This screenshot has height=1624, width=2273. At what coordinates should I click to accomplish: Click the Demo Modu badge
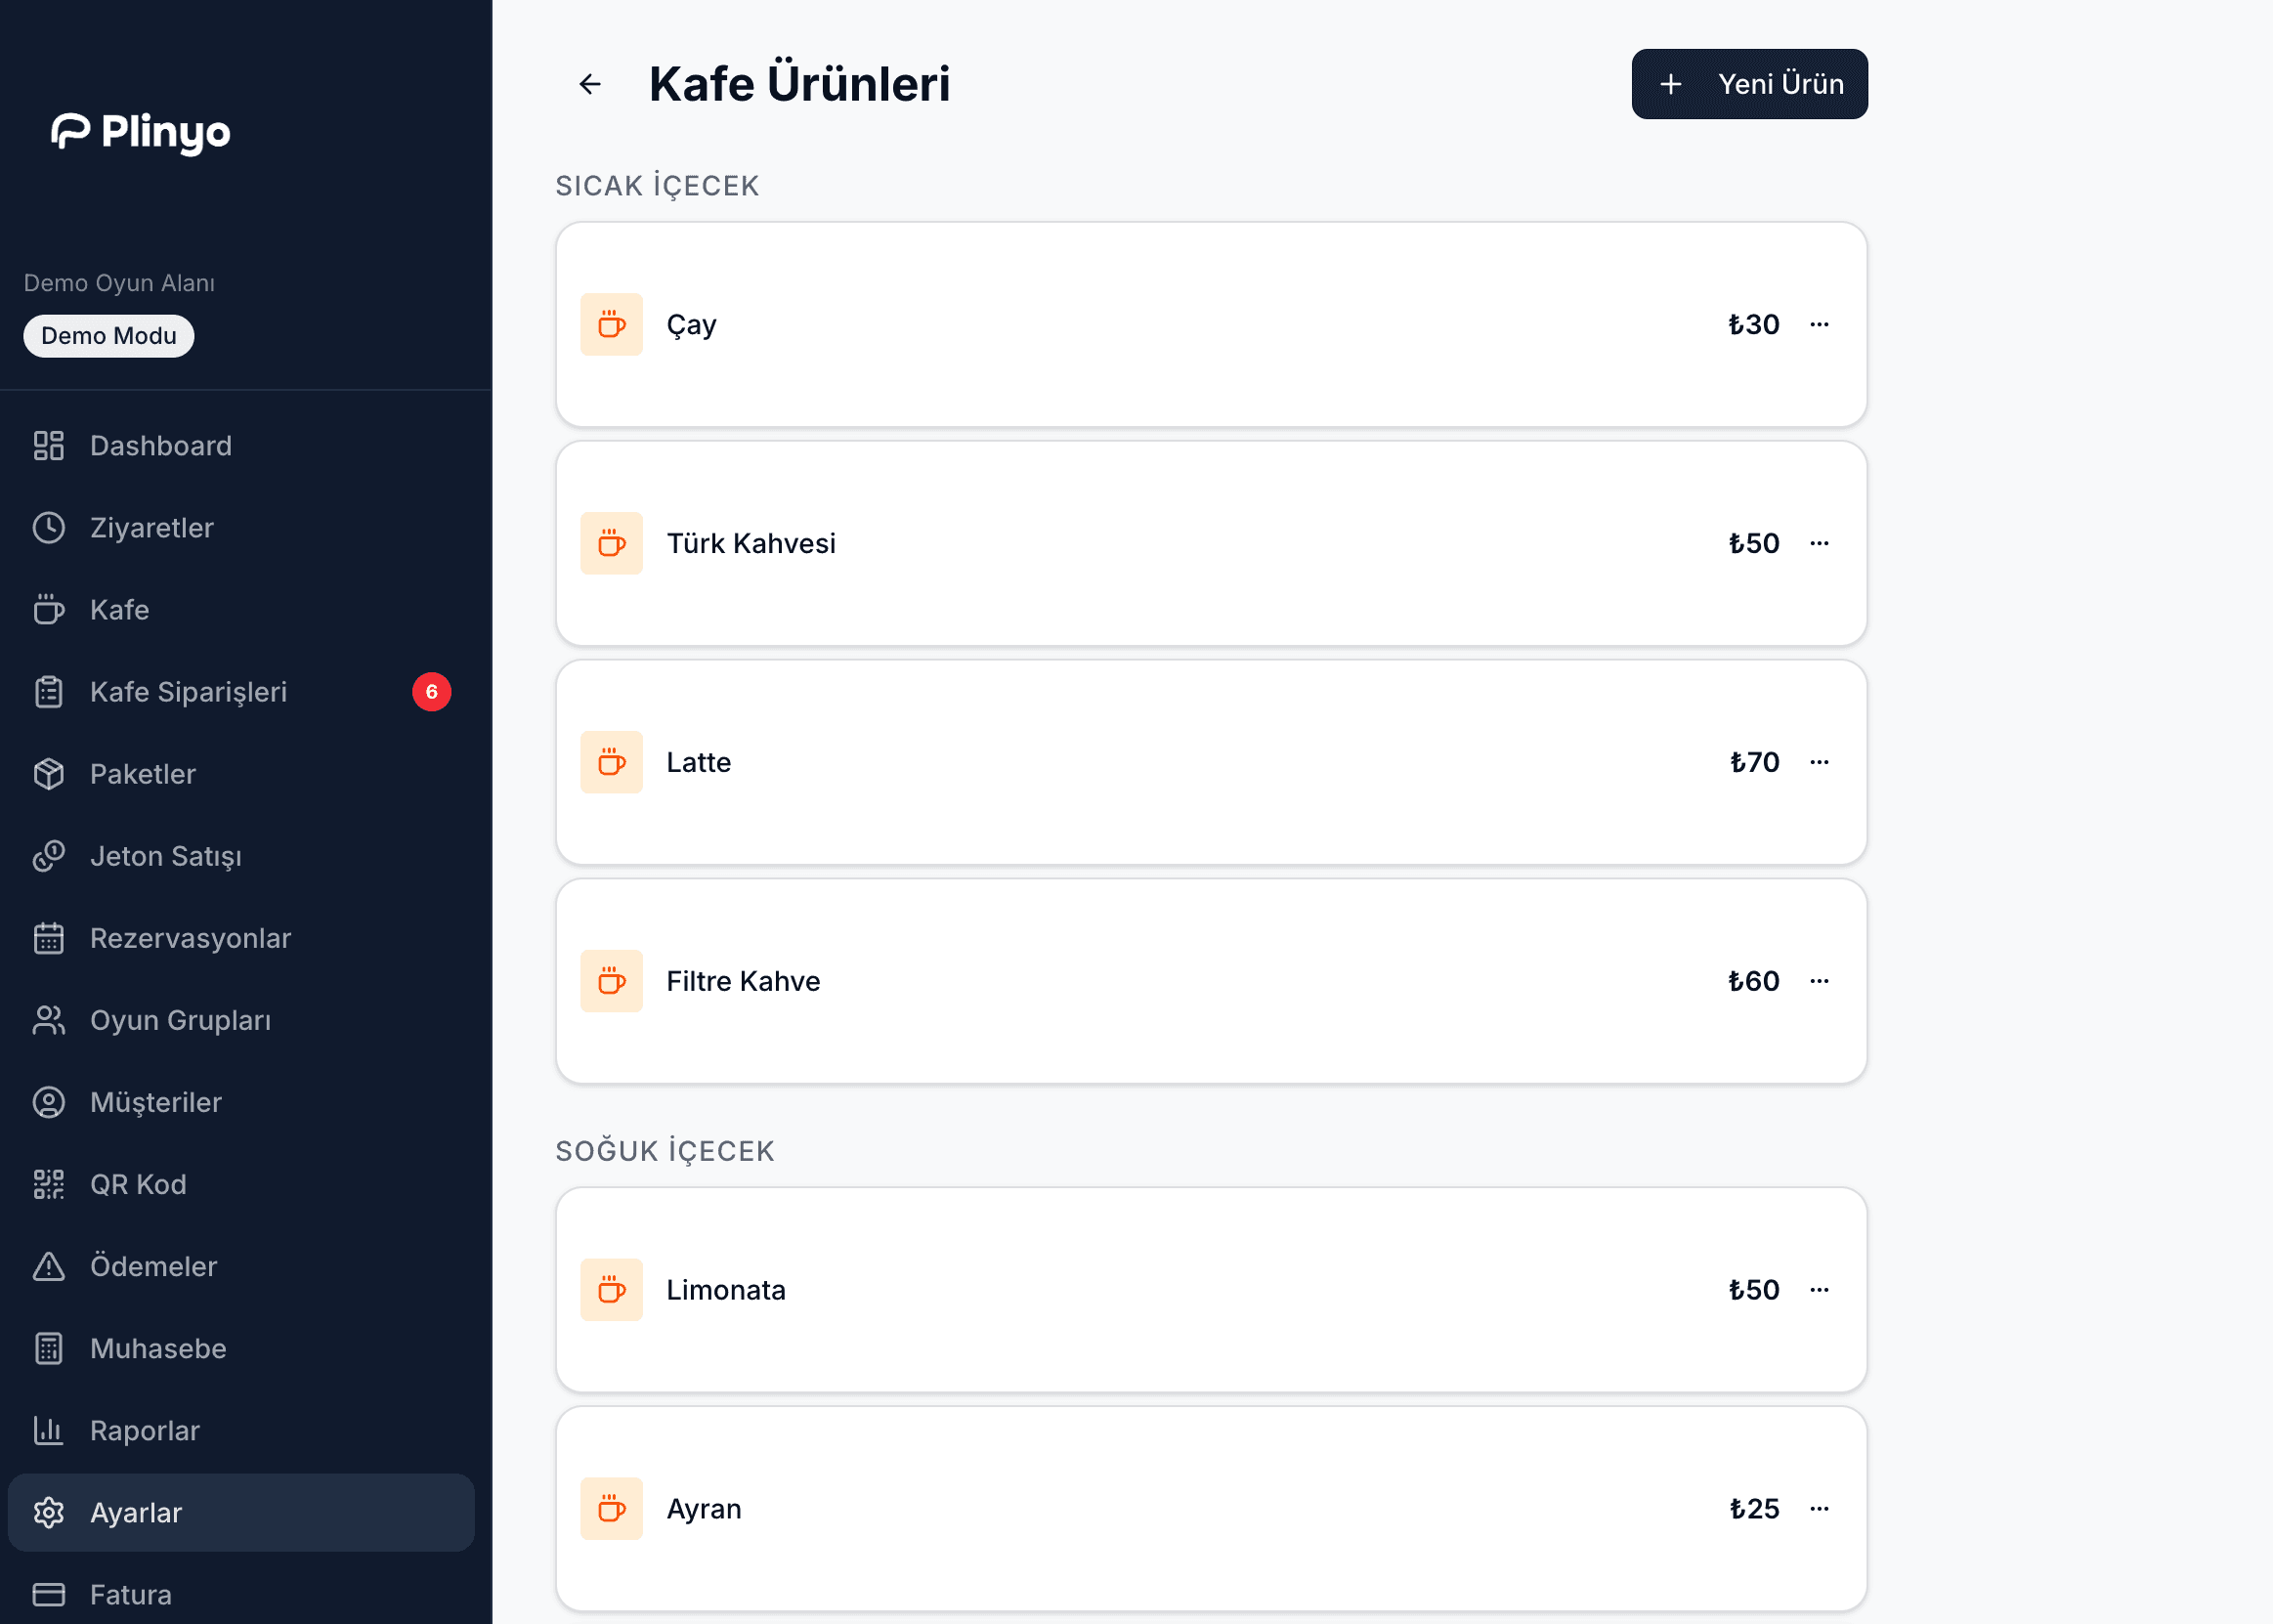coord(109,336)
